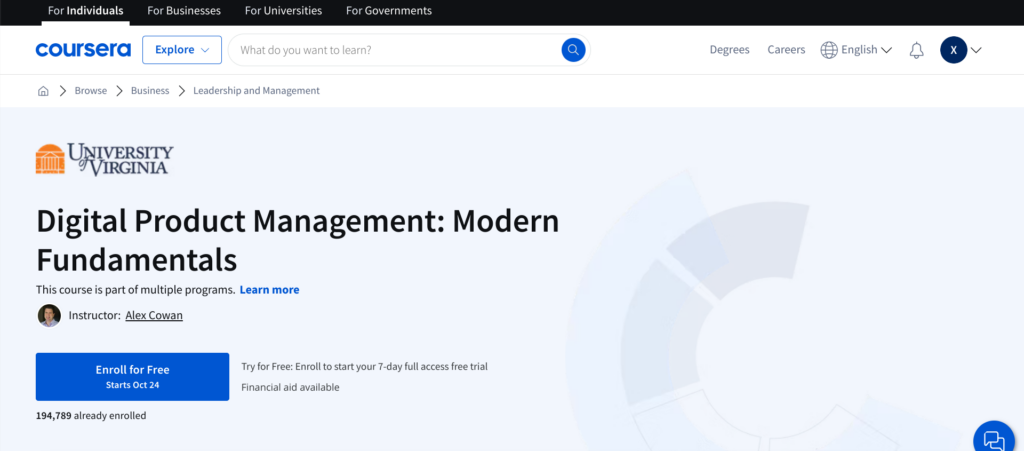The image size is (1024, 451).
Task: Expand the Explore dropdown
Action: 181,50
